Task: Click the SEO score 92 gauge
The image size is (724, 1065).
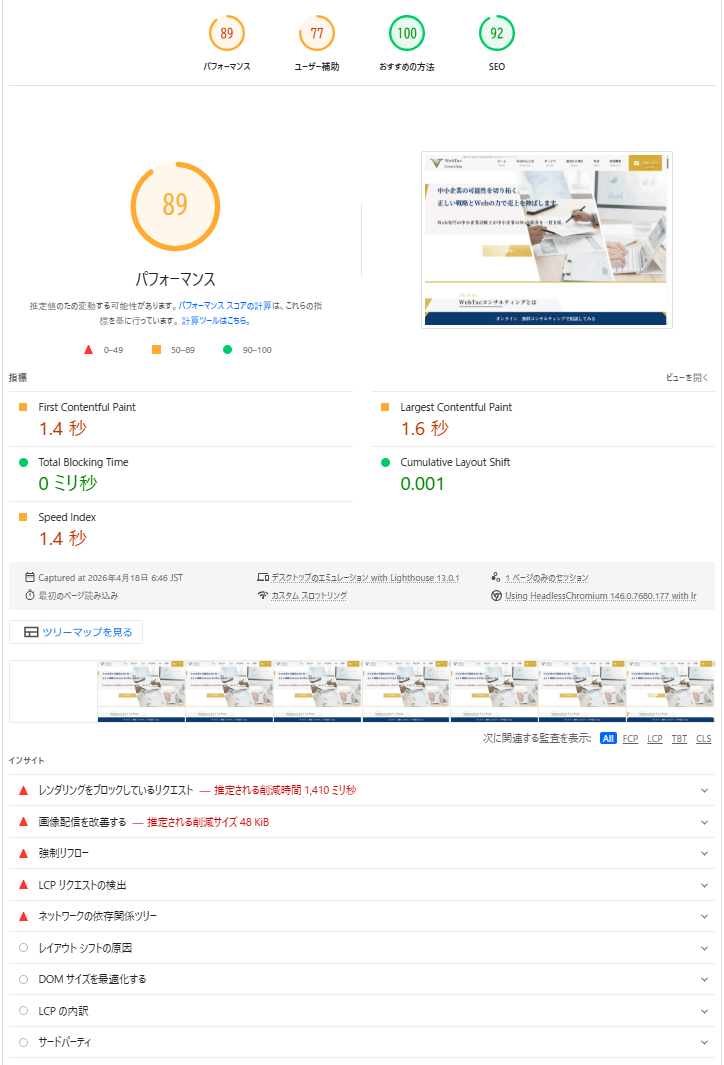Action: coord(497,33)
